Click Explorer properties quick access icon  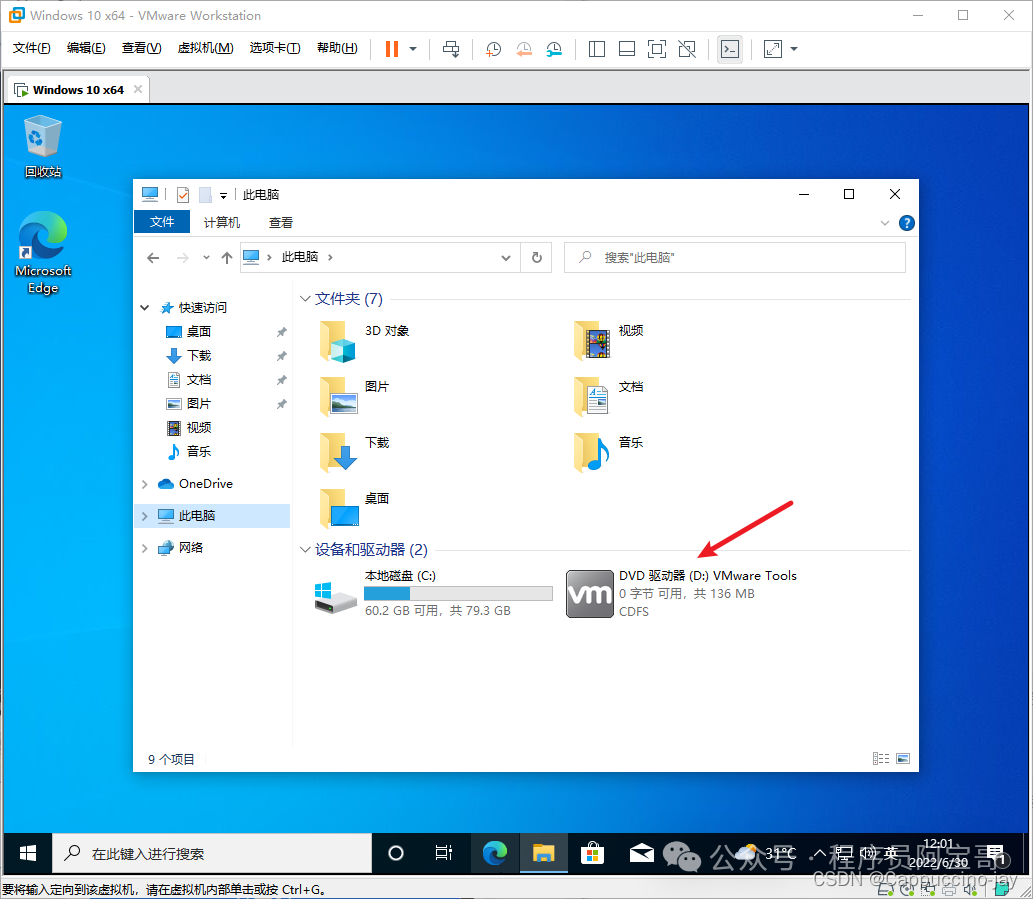tap(183, 194)
